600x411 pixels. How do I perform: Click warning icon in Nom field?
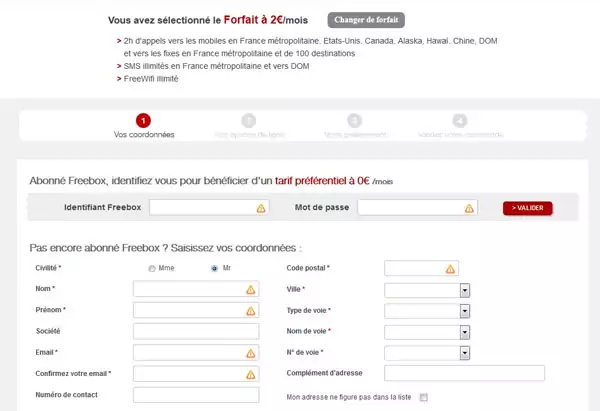click(x=250, y=289)
